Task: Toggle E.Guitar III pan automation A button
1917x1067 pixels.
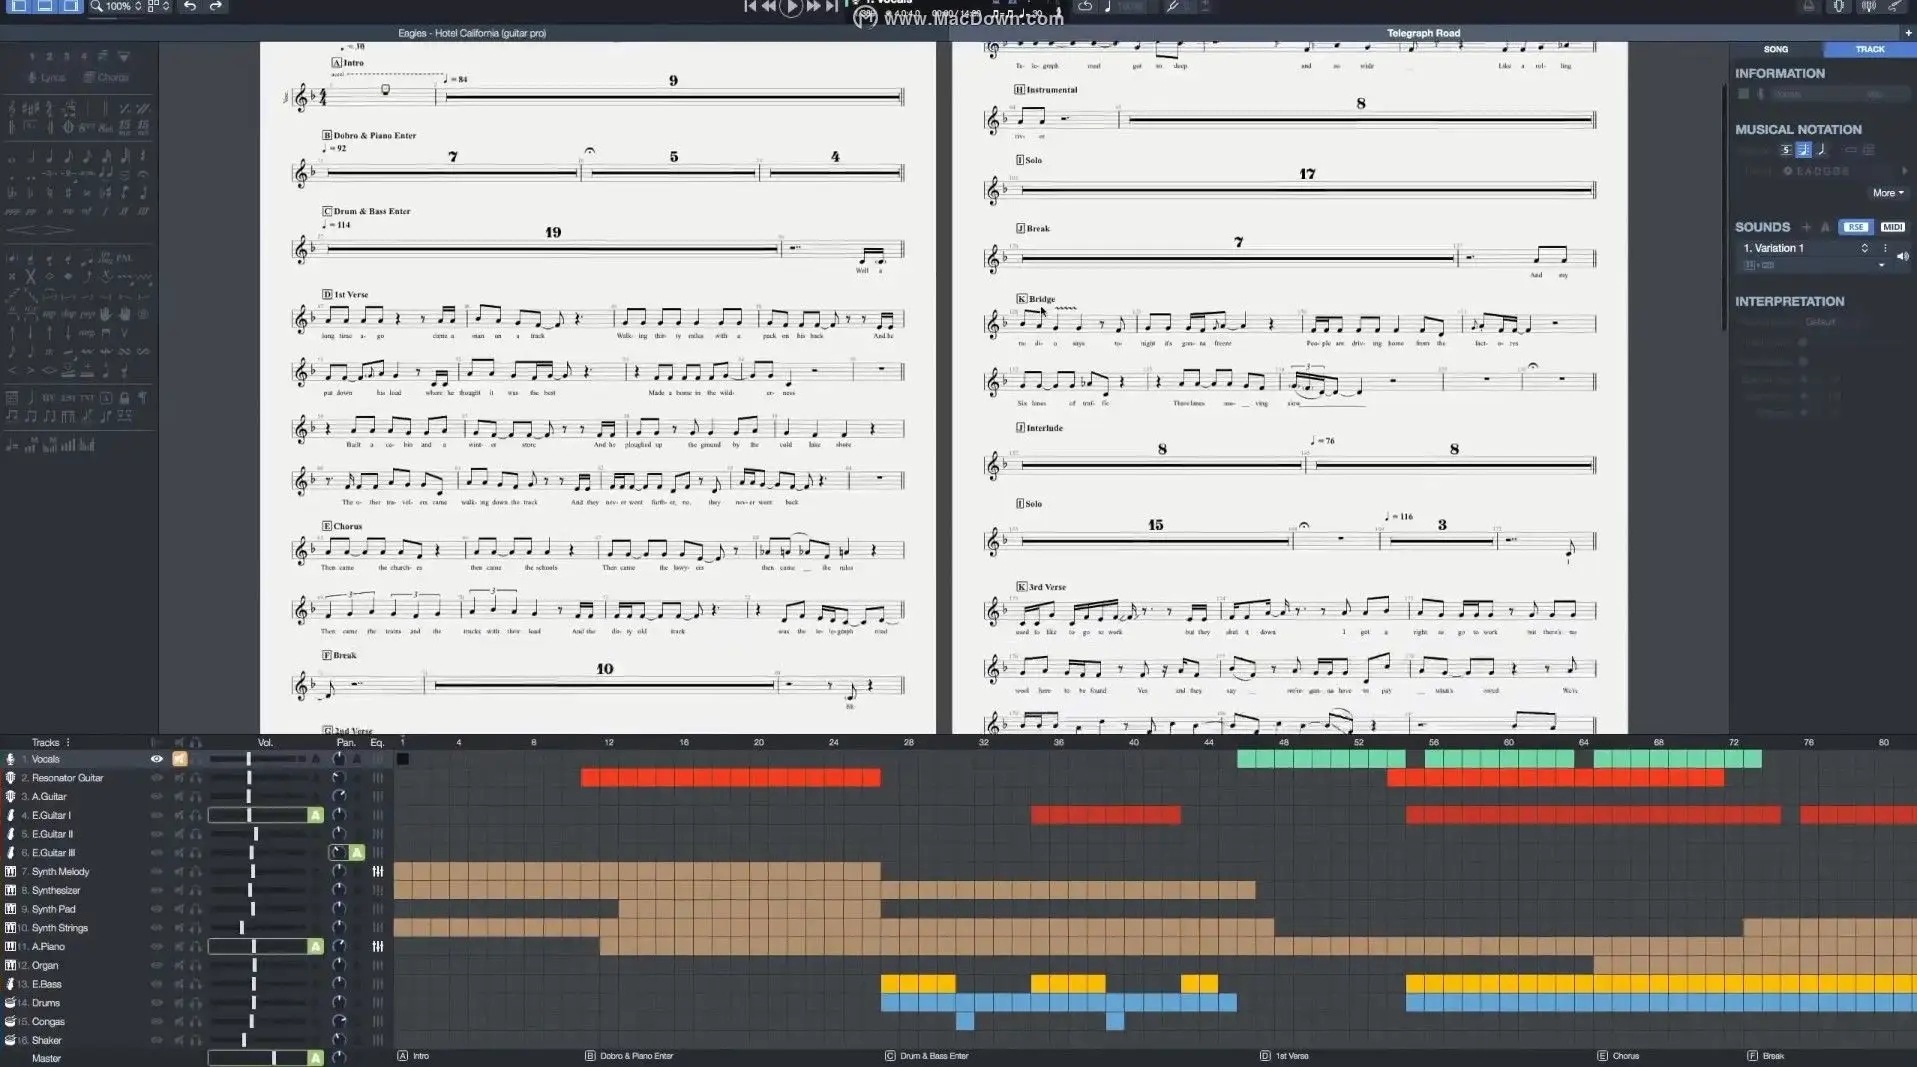Action: click(x=357, y=853)
